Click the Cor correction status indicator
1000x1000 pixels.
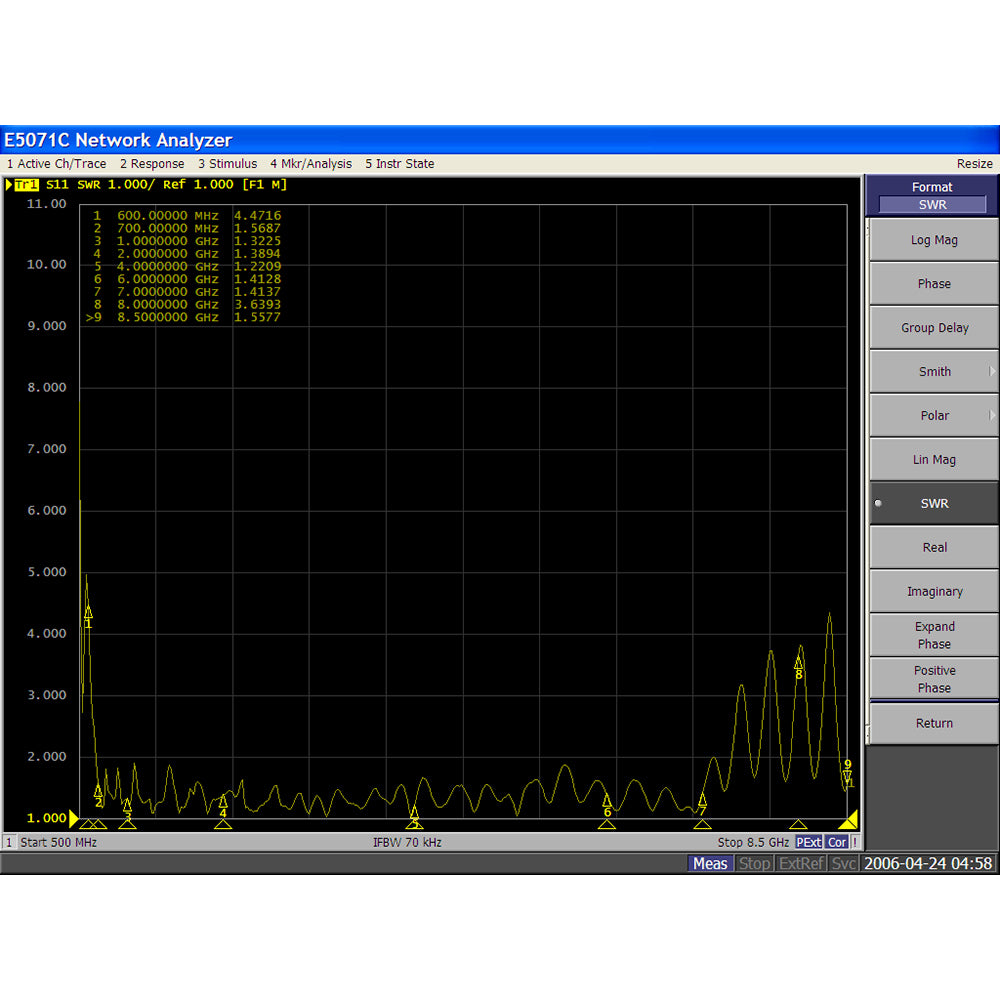tap(837, 843)
